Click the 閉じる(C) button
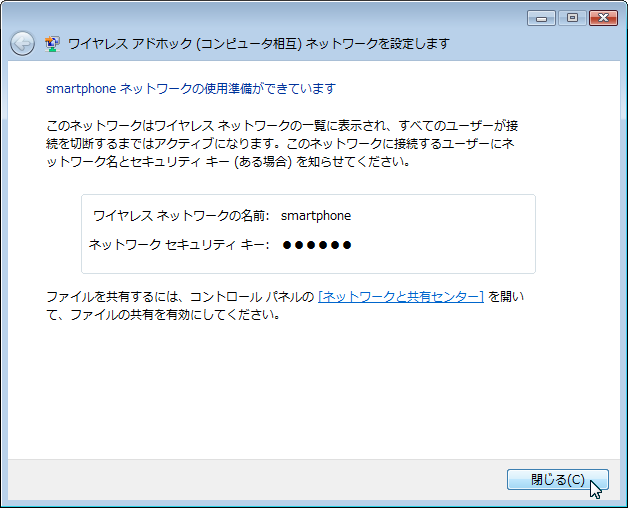The width and height of the screenshot is (628, 508). (x=558, y=480)
